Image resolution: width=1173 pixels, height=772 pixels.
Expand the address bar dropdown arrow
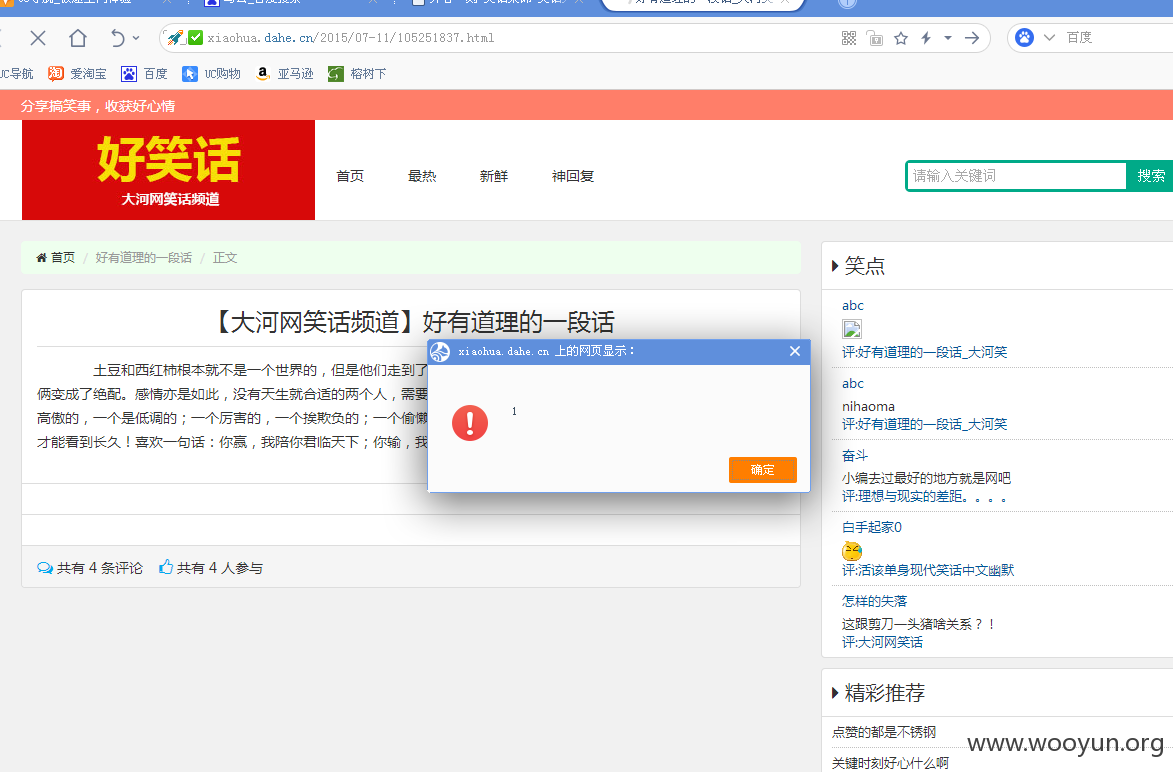(948, 38)
